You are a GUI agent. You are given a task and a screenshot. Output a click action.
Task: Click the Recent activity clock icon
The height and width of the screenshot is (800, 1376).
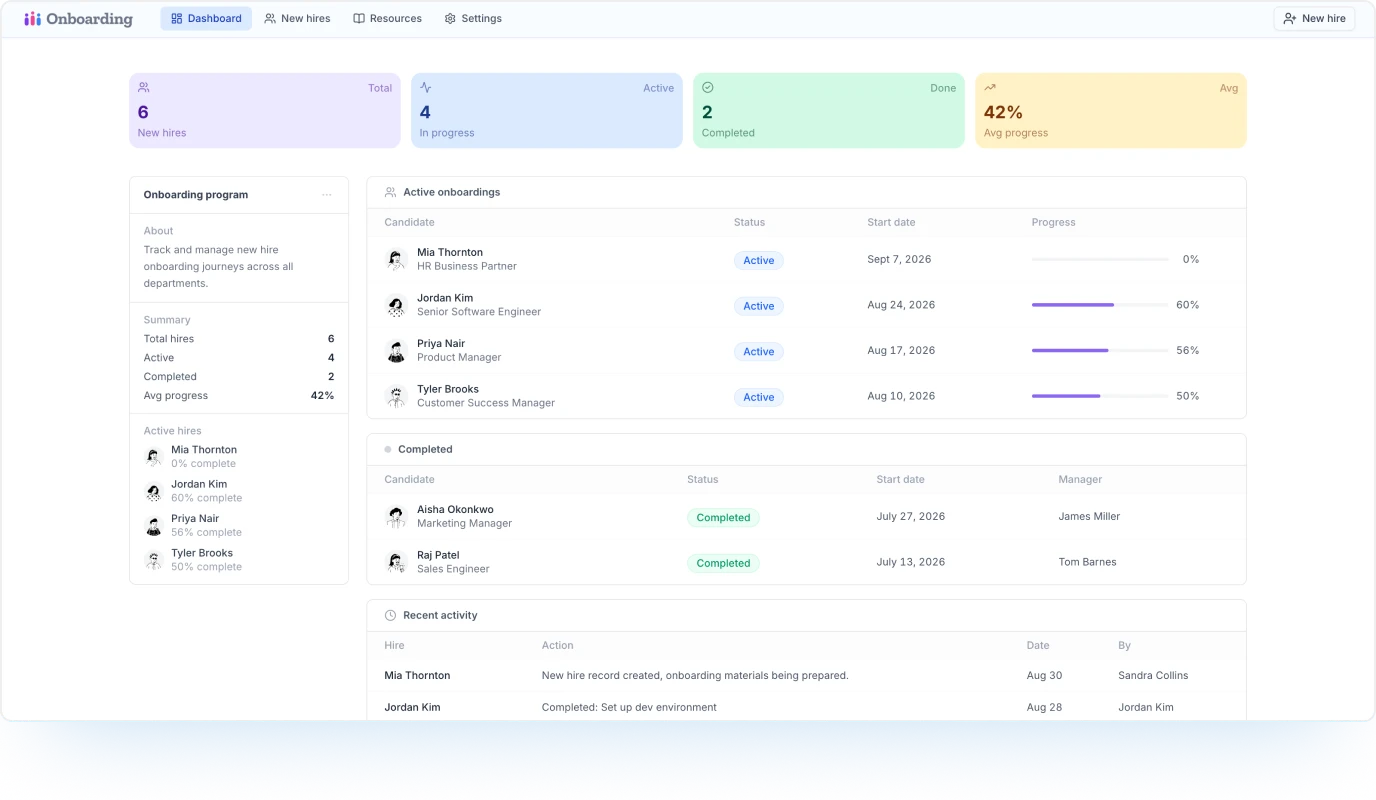pos(390,615)
